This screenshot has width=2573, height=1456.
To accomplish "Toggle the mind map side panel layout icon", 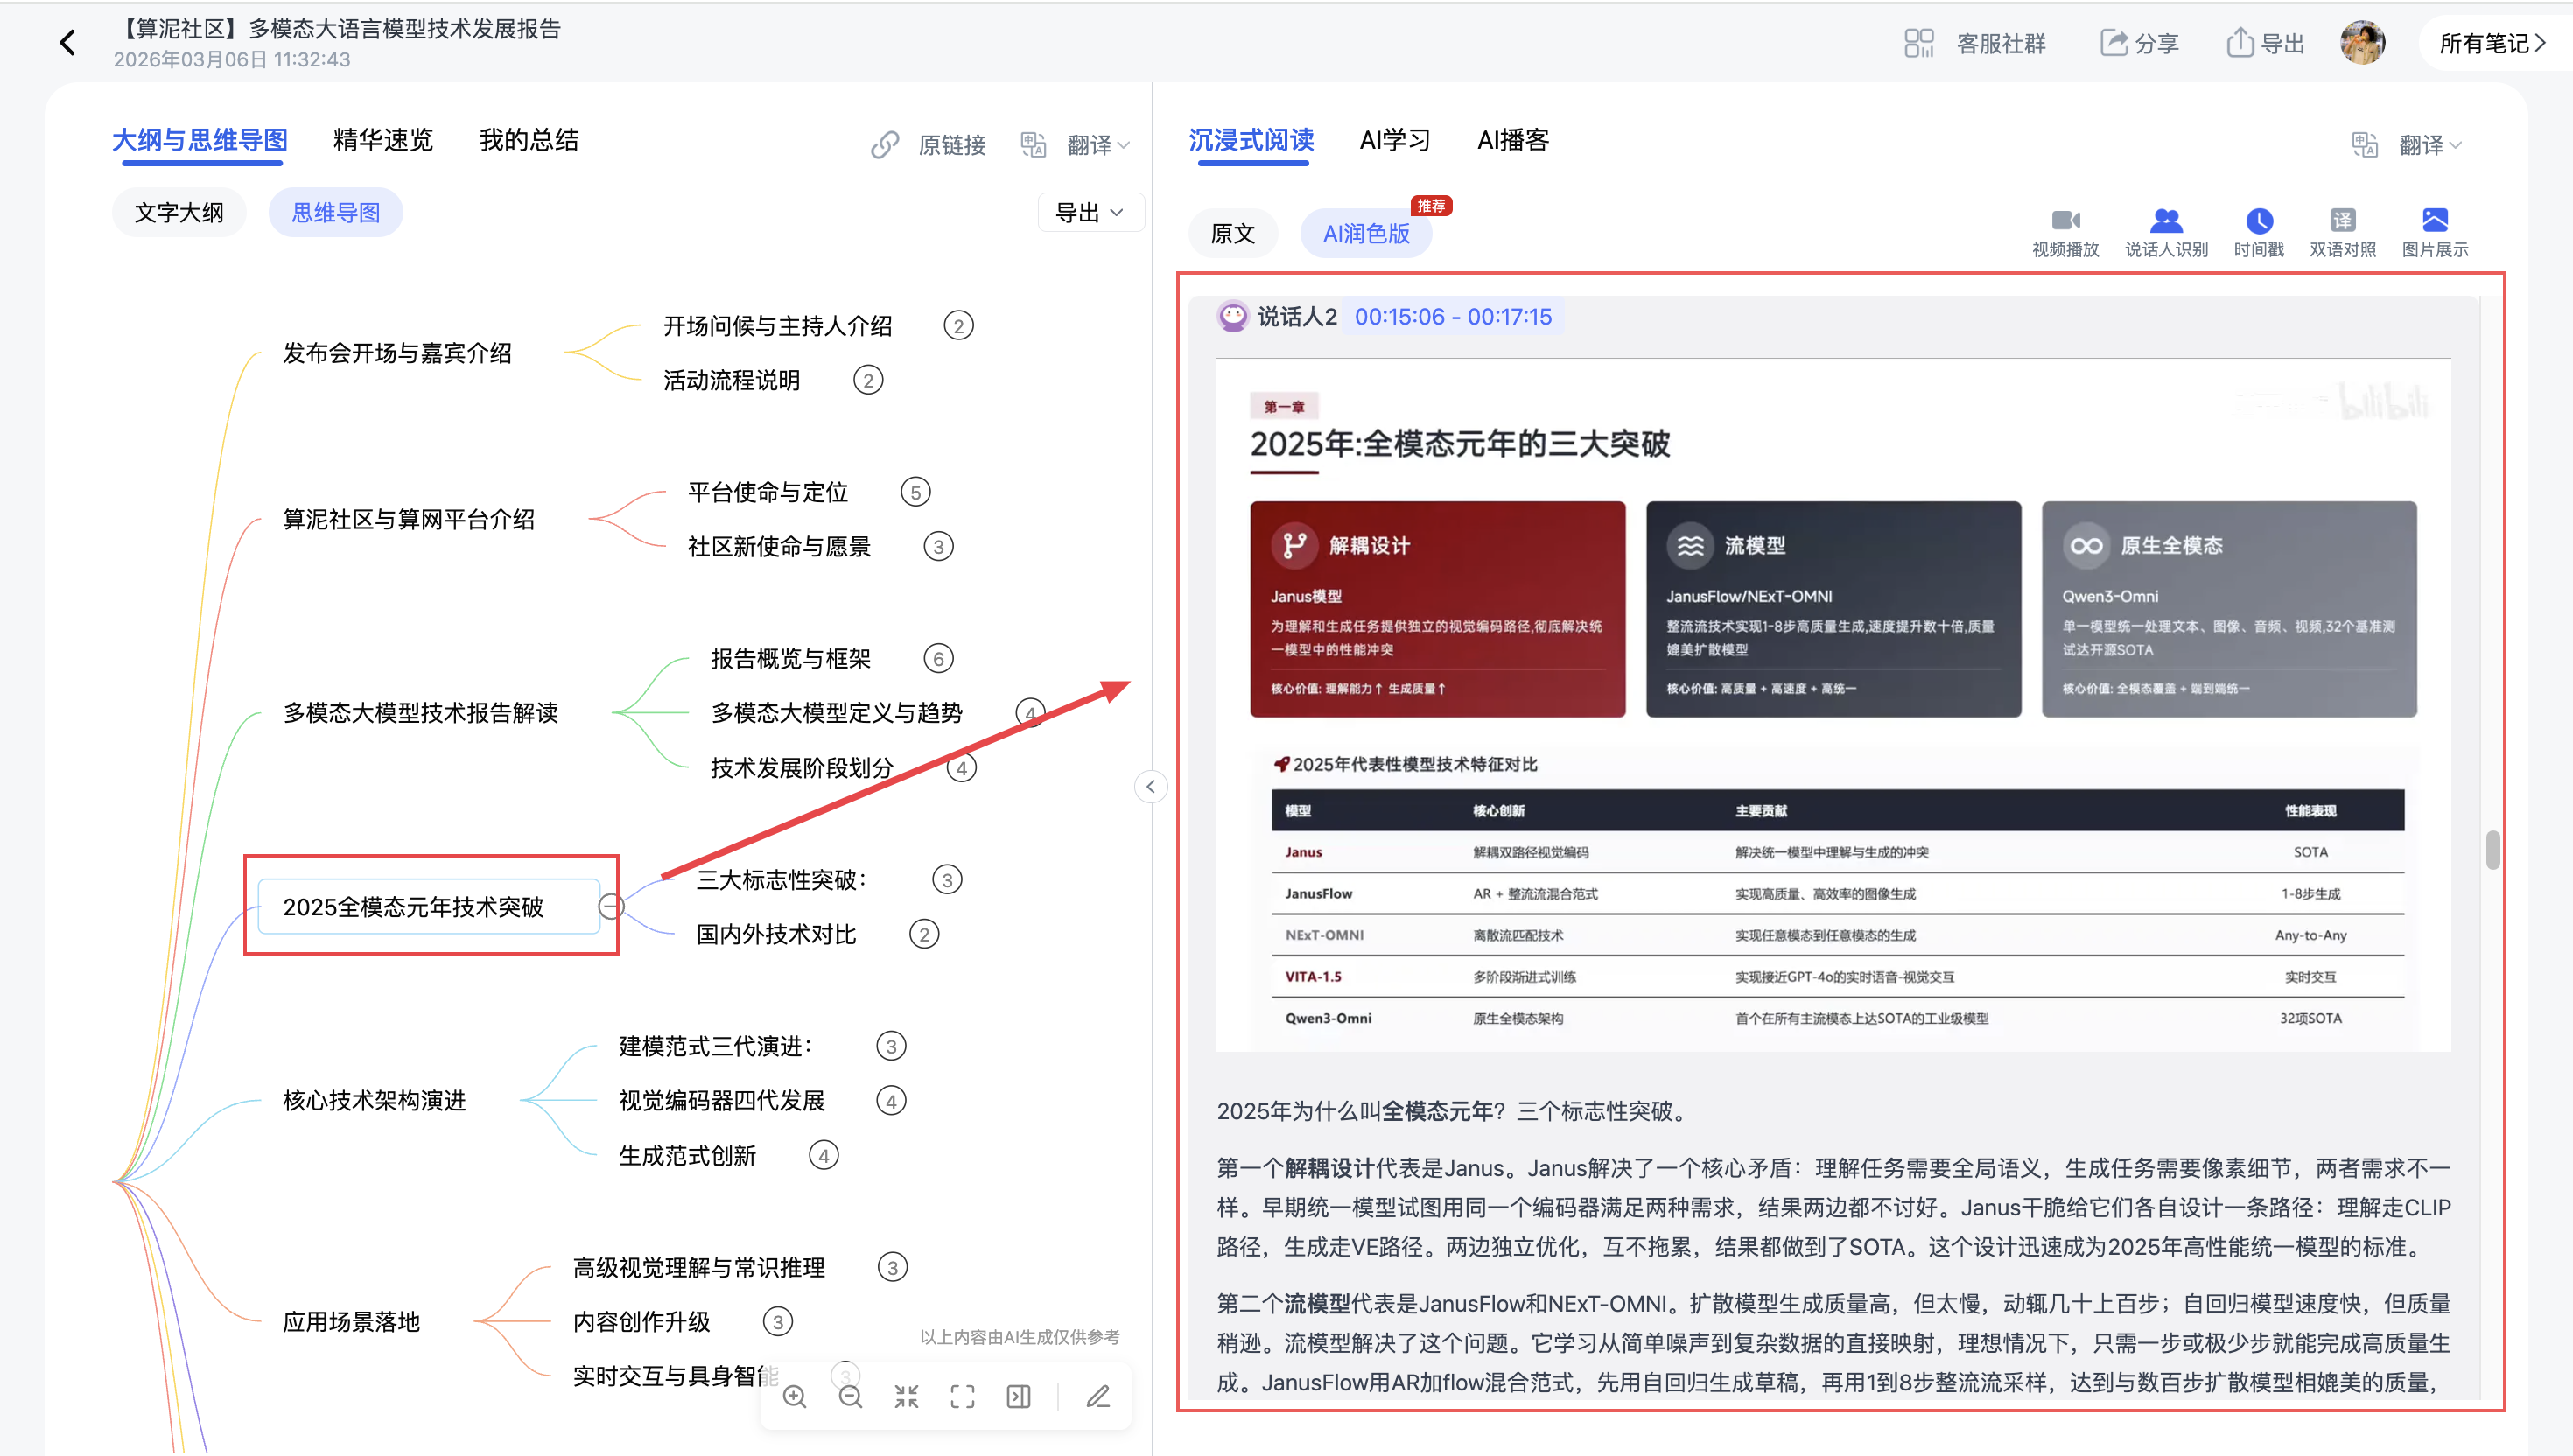I will (x=1018, y=1396).
